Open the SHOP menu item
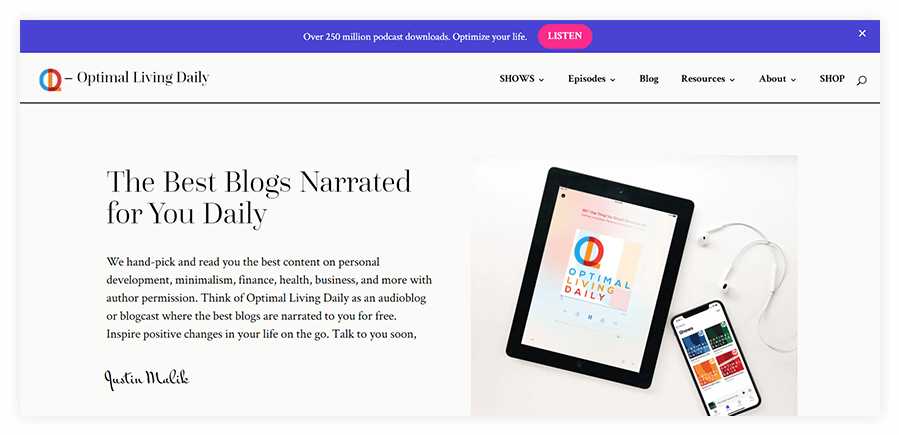Screen dimensions: 899x435 pyautogui.click(x=832, y=79)
